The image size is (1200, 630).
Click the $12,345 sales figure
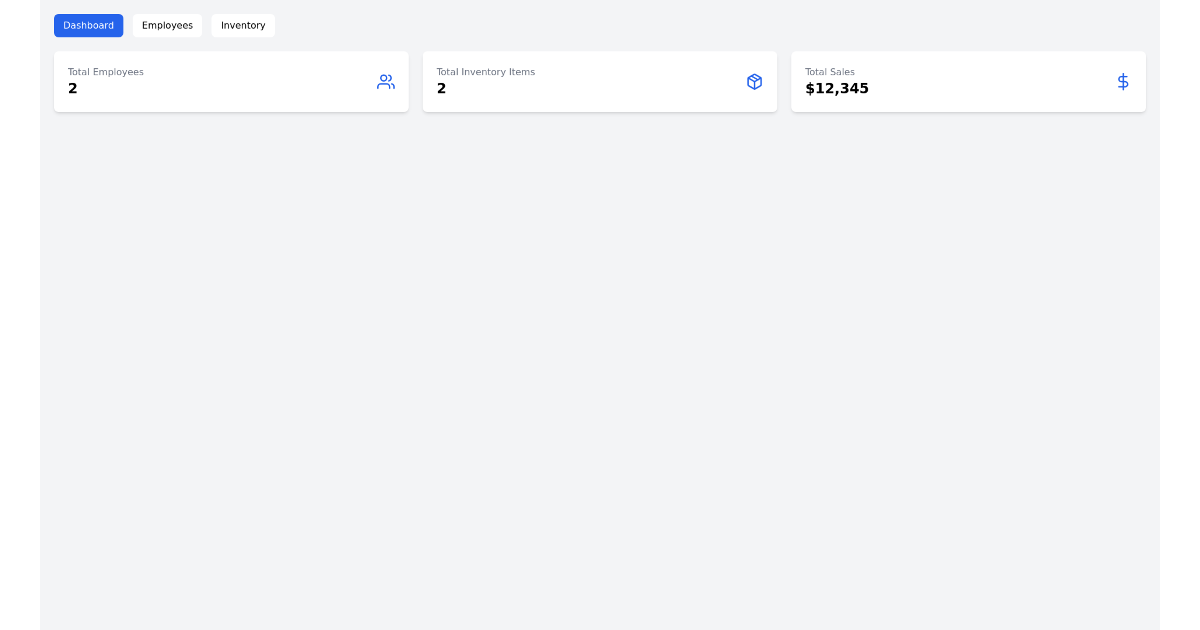pyautogui.click(x=836, y=88)
